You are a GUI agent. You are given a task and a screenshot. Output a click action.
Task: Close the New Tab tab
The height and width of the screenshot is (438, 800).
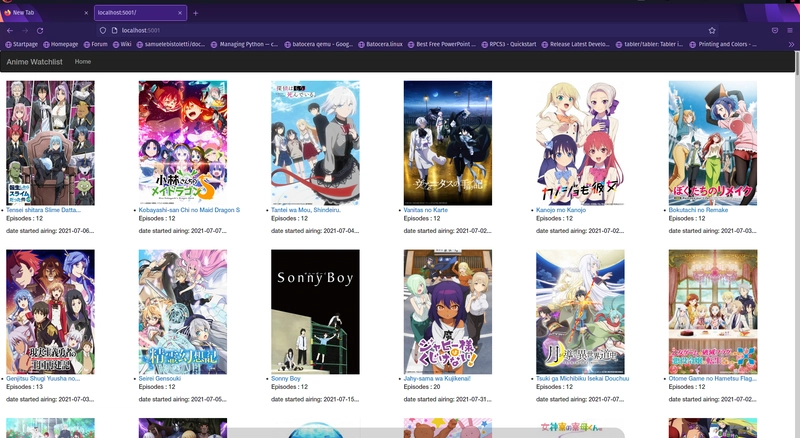pos(86,13)
